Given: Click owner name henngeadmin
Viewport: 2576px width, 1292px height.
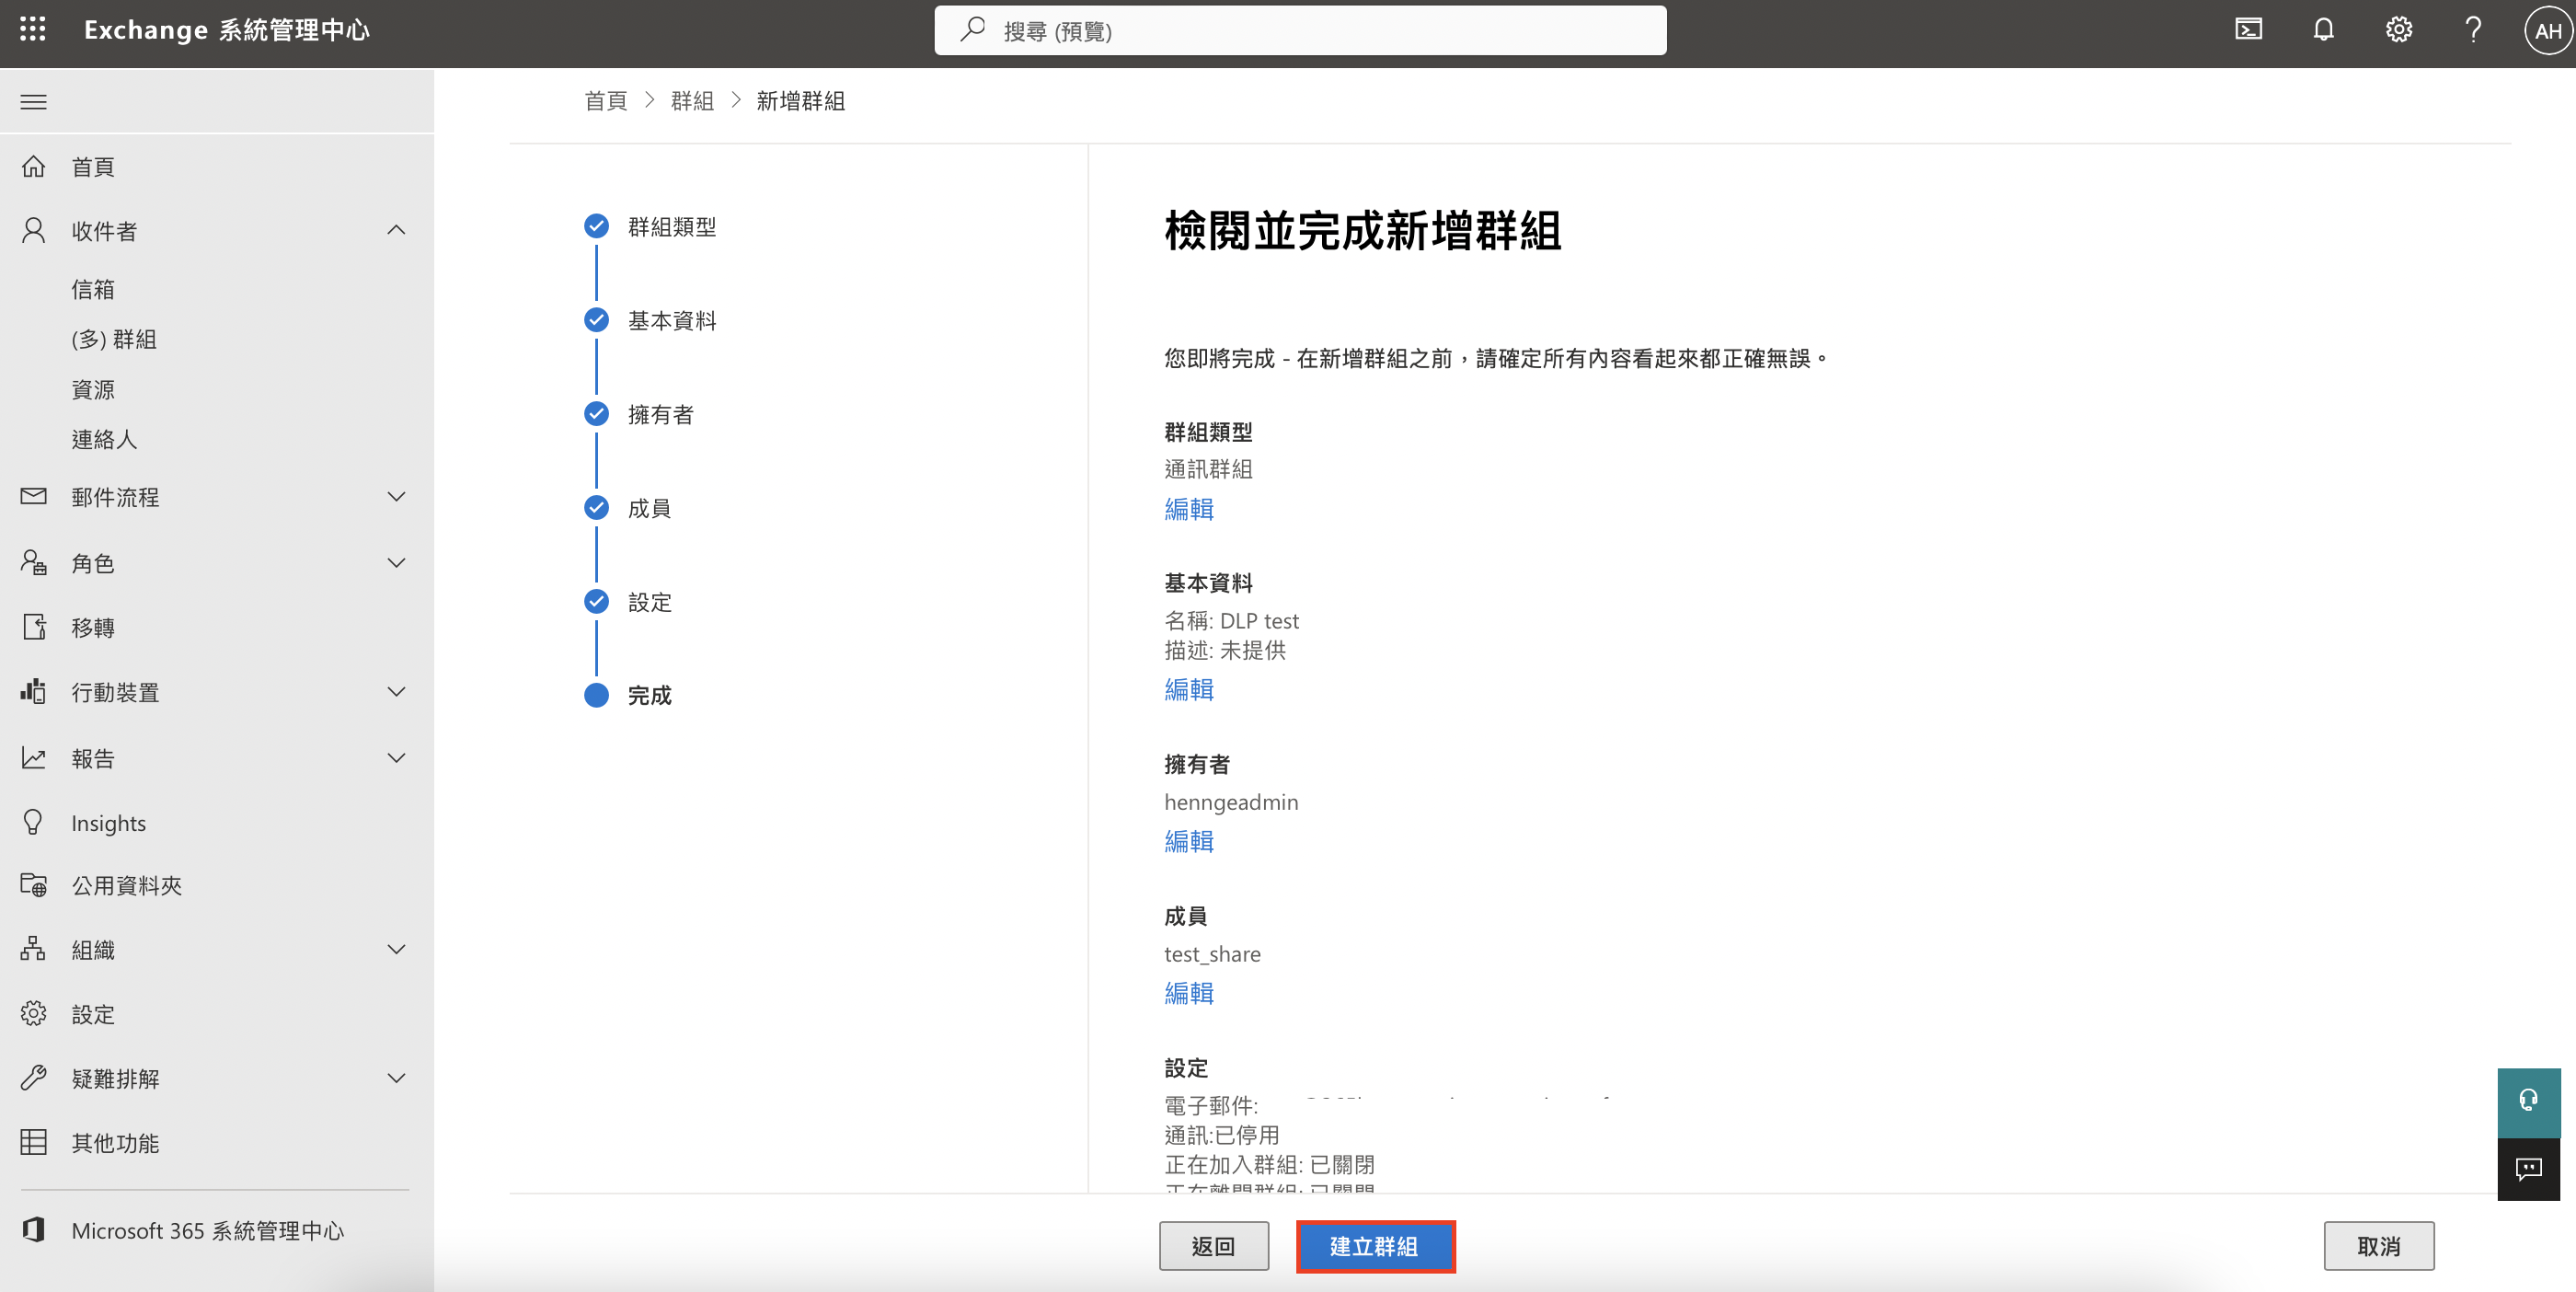Looking at the screenshot, I should 1231,802.
